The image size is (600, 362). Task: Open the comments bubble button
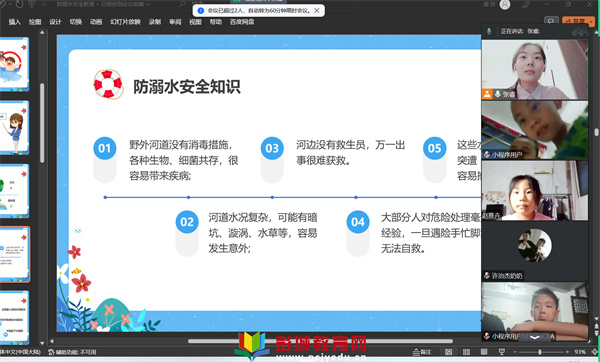pyautogui.click(x=551, y=21)
